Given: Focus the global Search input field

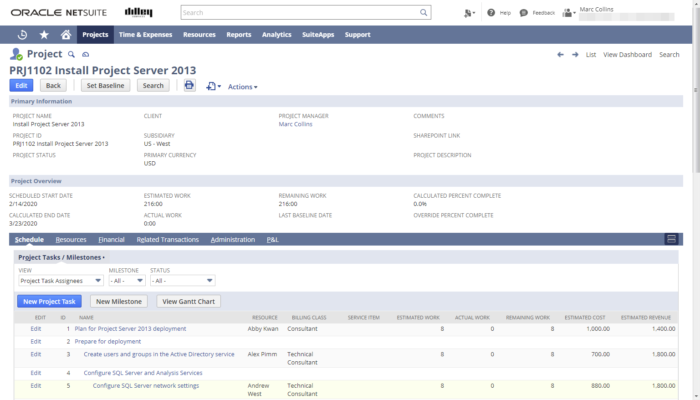Looking at the screenshot, I should pyautogui.click(x=300, y=12).
